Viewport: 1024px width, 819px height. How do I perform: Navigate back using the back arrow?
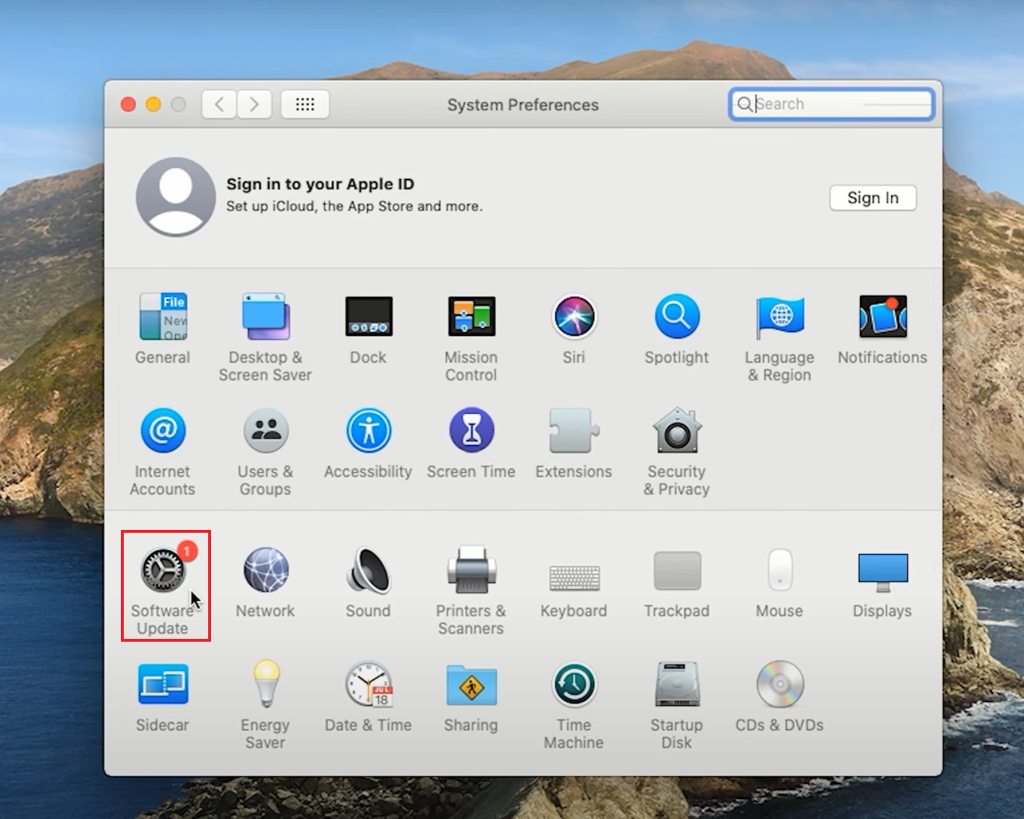tap(219, 103)
